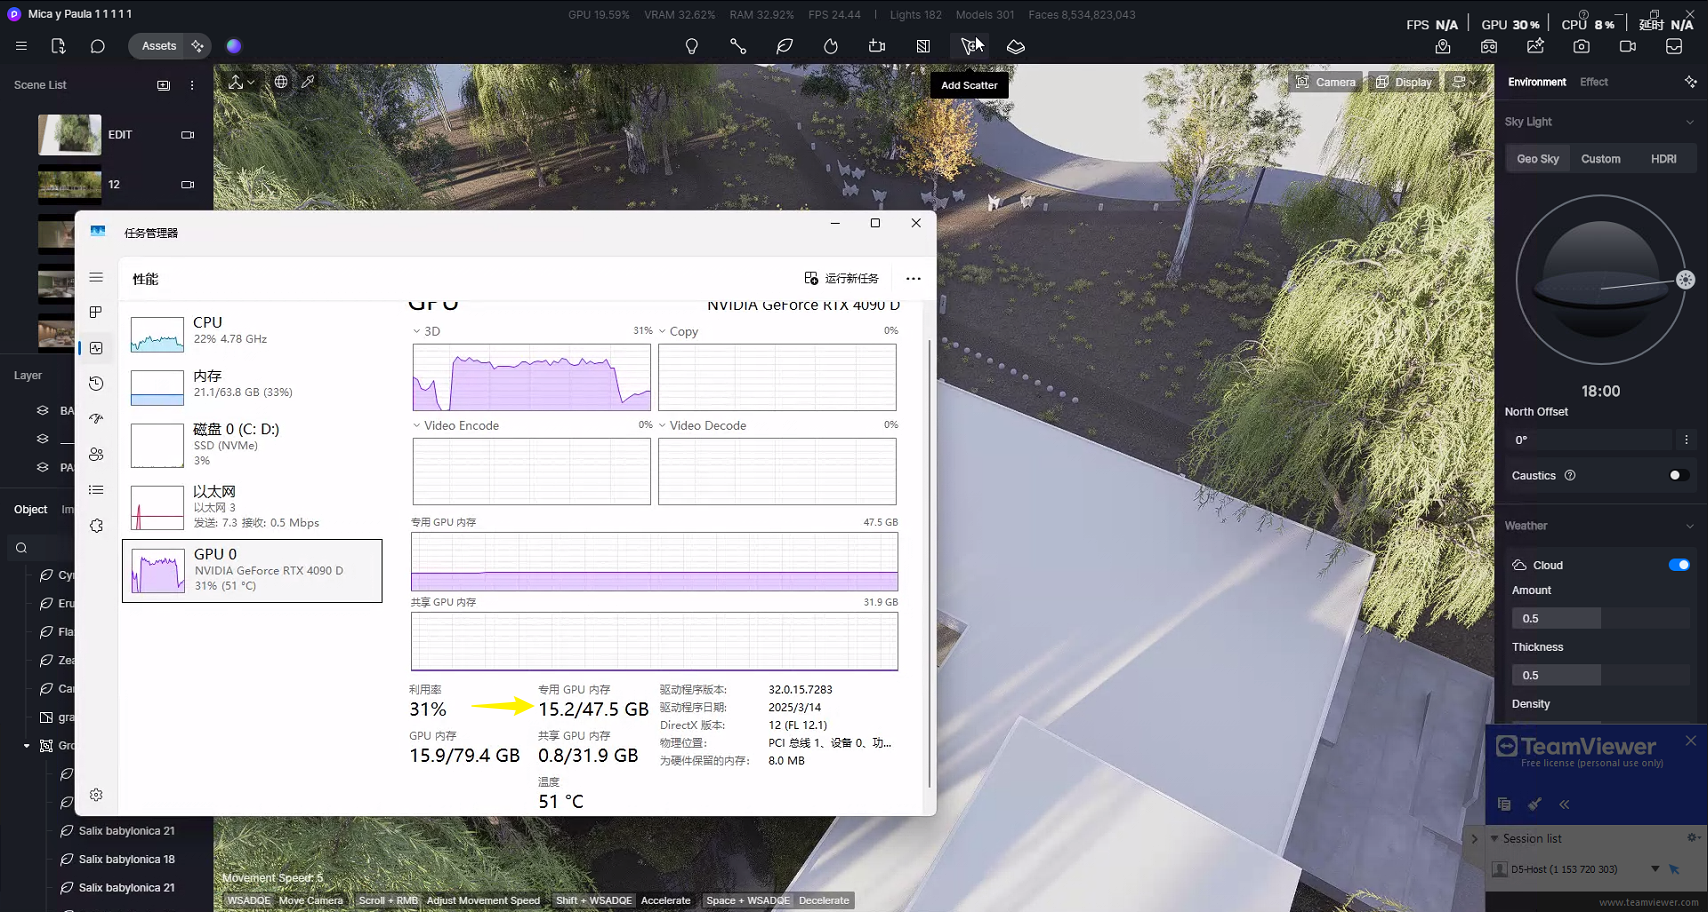The image size is (1708, 912).
Task: Collapse the Group tree arrow
Action: tap(27, 746)
